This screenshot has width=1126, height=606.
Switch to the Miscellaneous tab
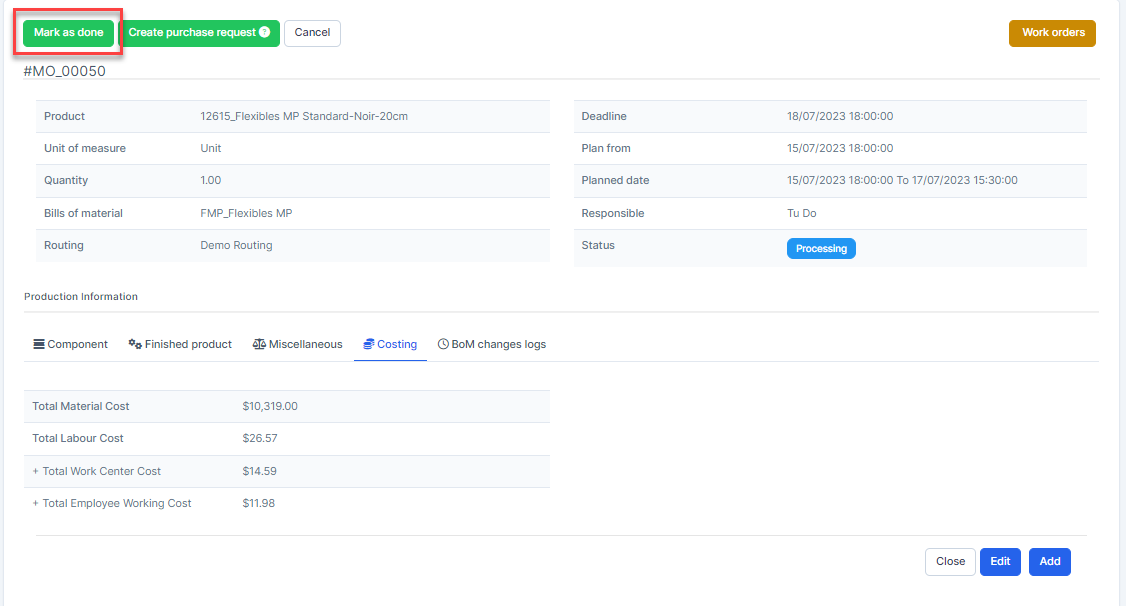tap(305, 344)
